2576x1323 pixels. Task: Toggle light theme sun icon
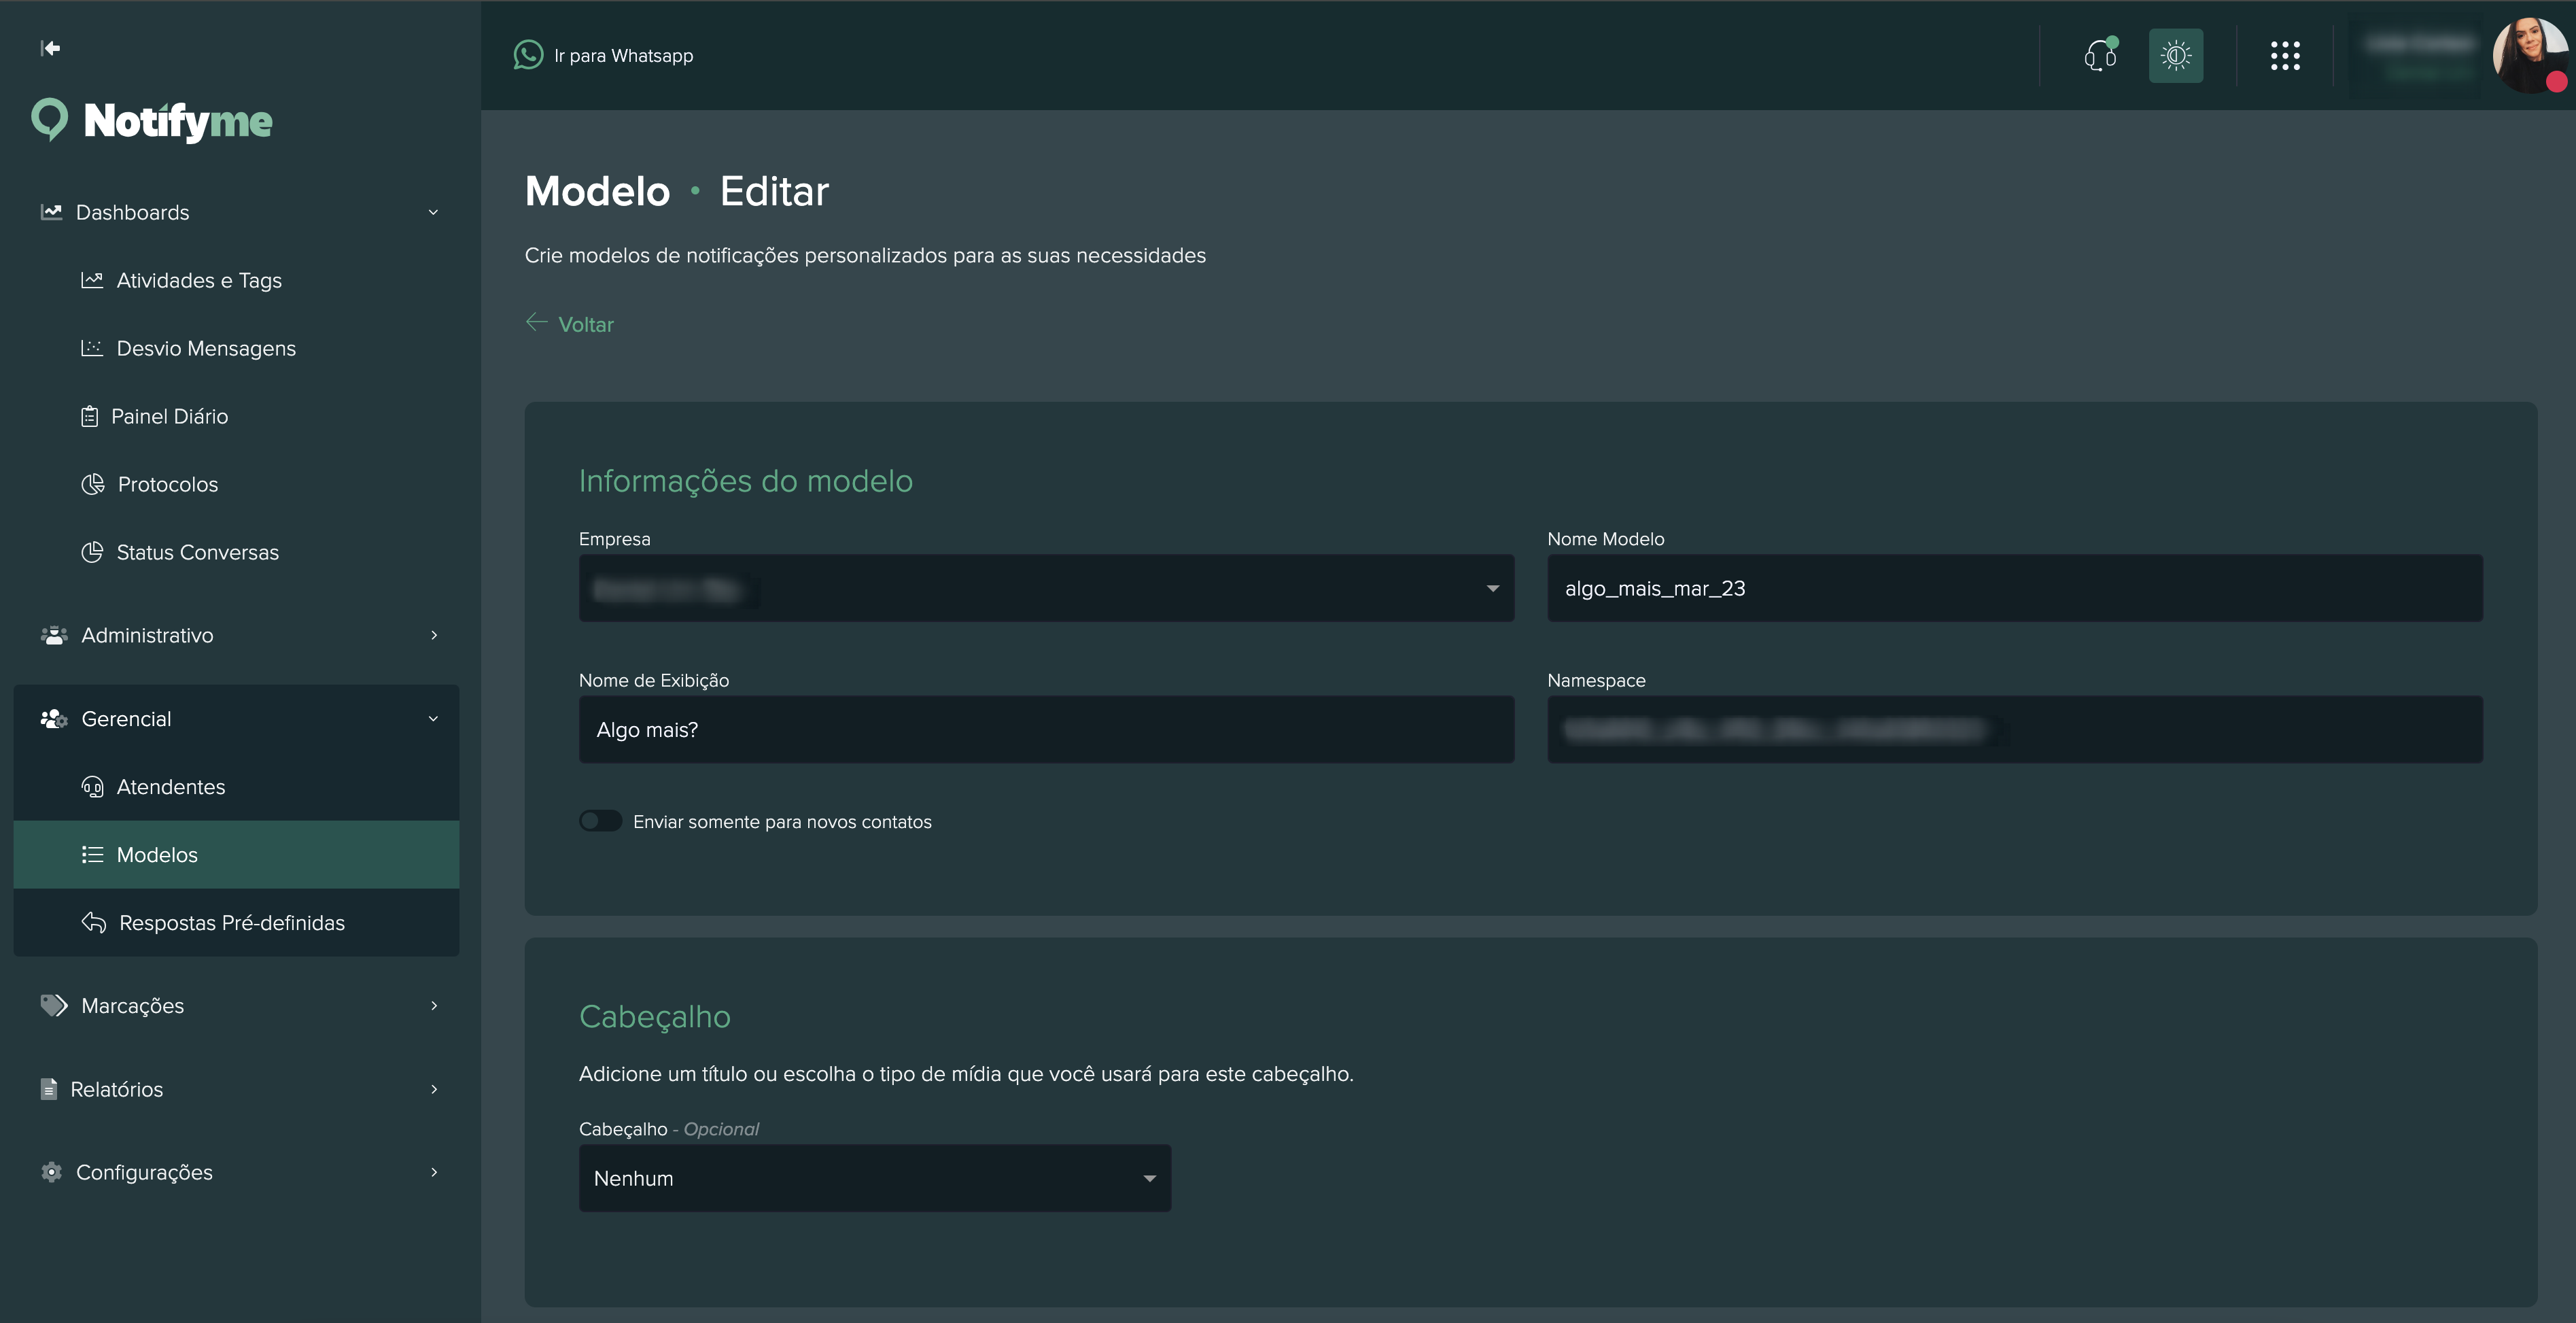pos(2175,55)
